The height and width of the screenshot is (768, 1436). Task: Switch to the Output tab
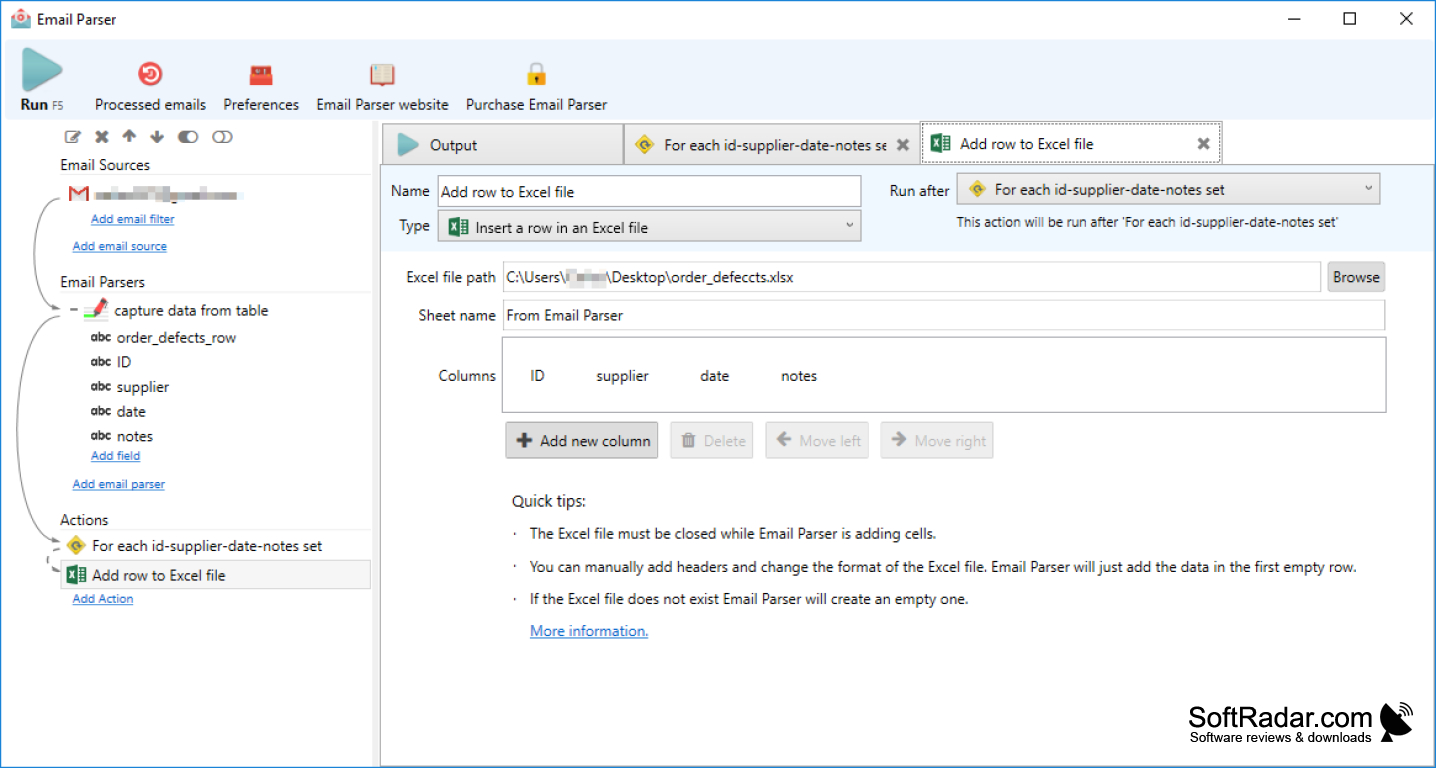click(502, 145)
